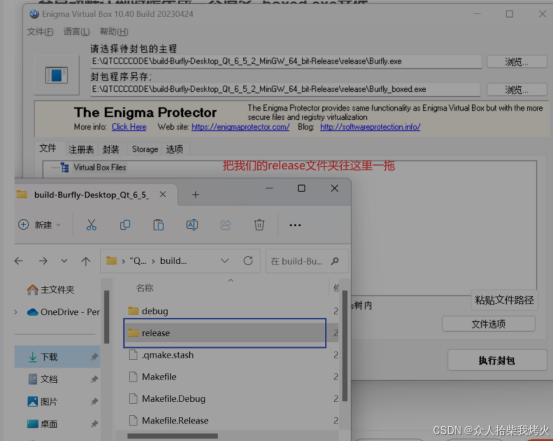
Task: Open the three-dots See more menu
Action: pyautogui.click(x=295, y=225)
